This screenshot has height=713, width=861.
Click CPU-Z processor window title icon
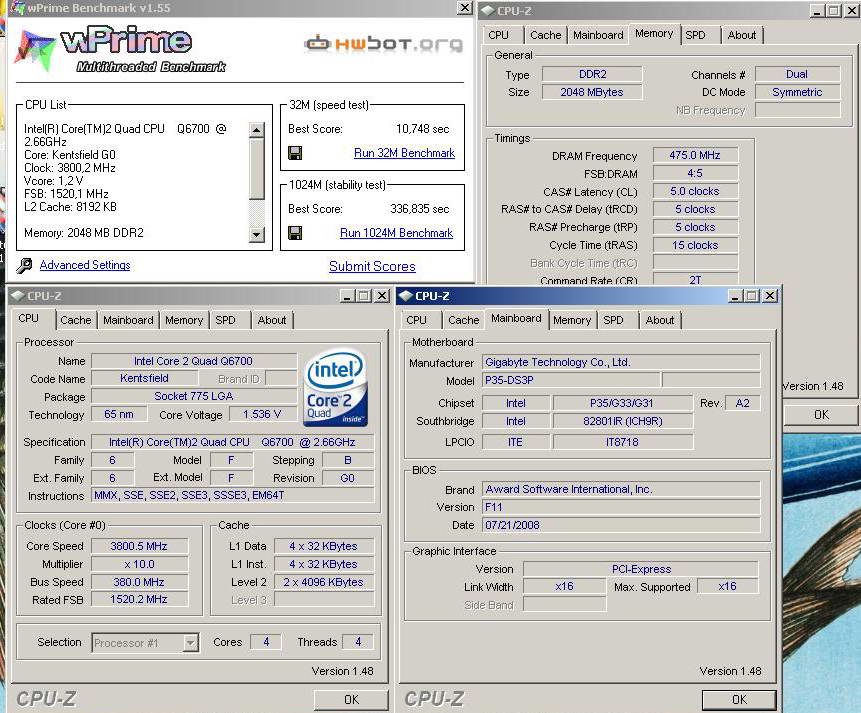(18, 296)
